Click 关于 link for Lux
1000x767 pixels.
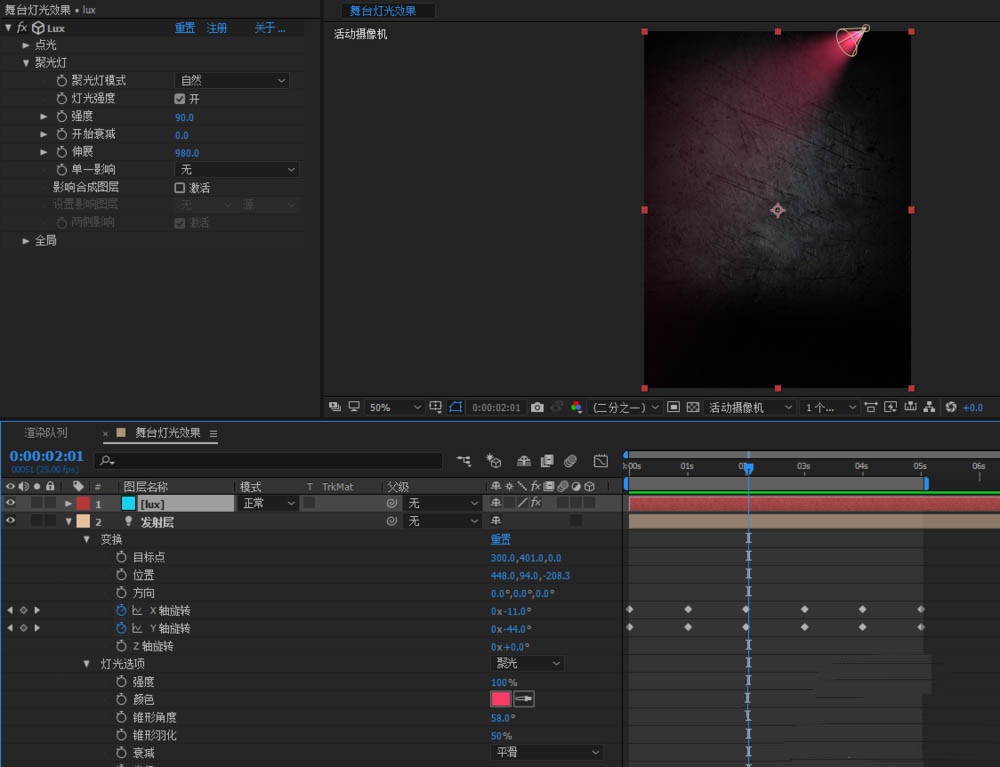click(x=270, y=27)
